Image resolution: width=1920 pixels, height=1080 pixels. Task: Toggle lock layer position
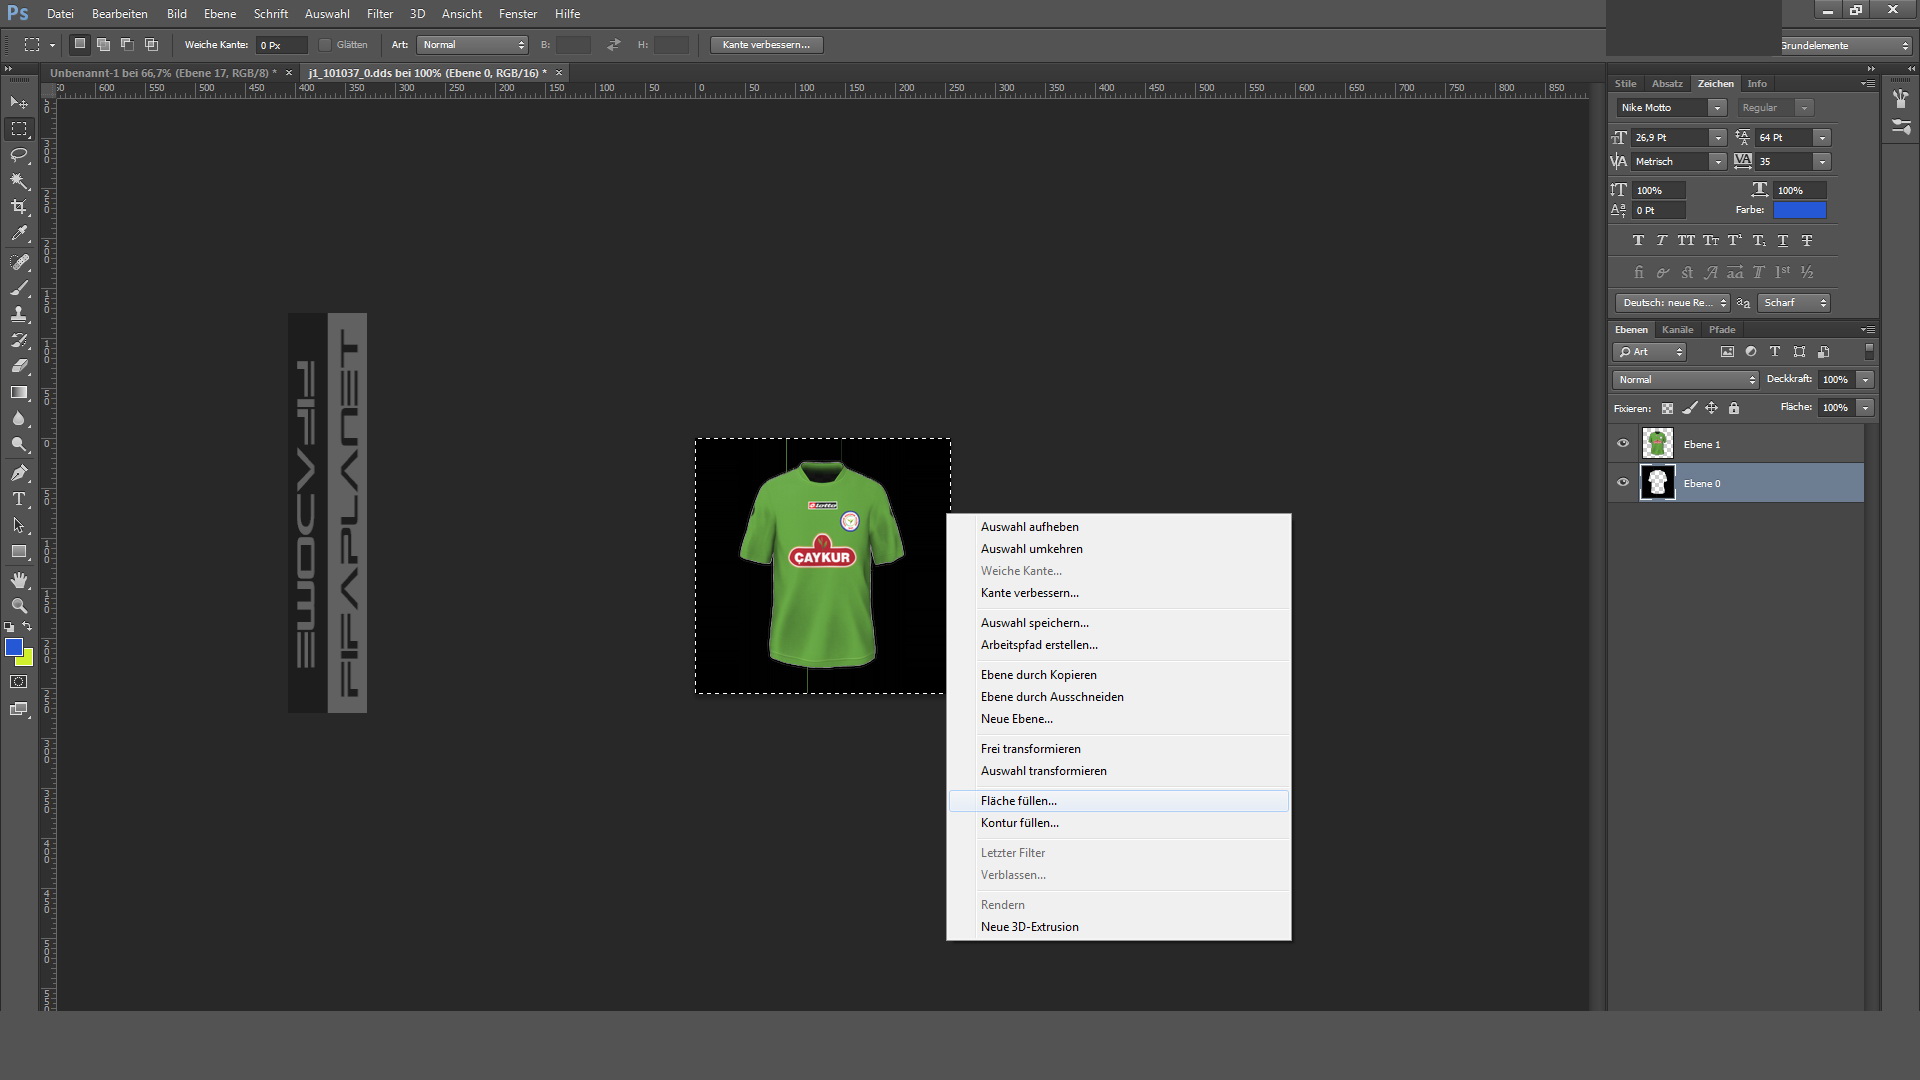[x=1712, y=408]
